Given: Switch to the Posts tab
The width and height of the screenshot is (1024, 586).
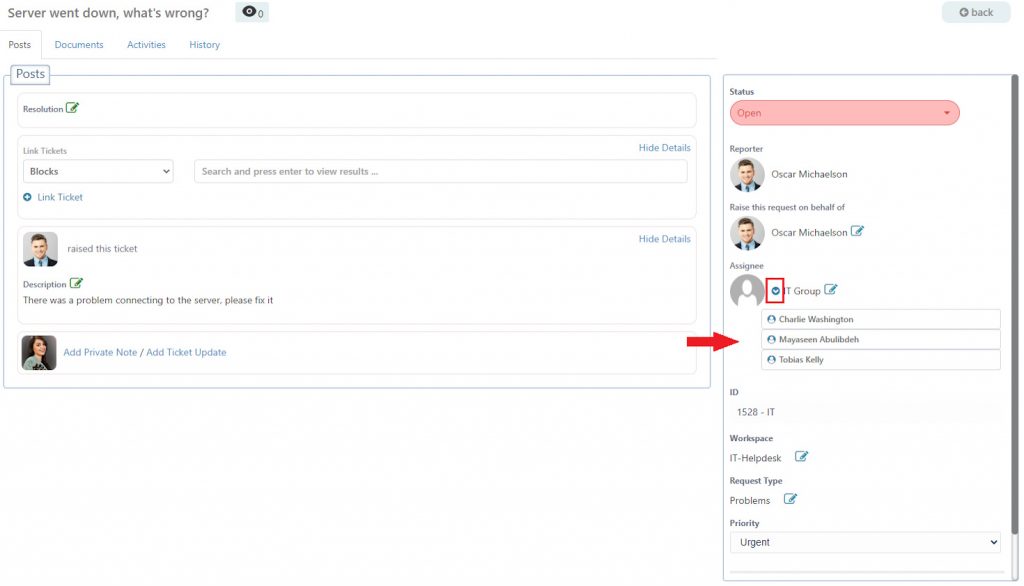Looking at the screenshot, I should 20,44.
